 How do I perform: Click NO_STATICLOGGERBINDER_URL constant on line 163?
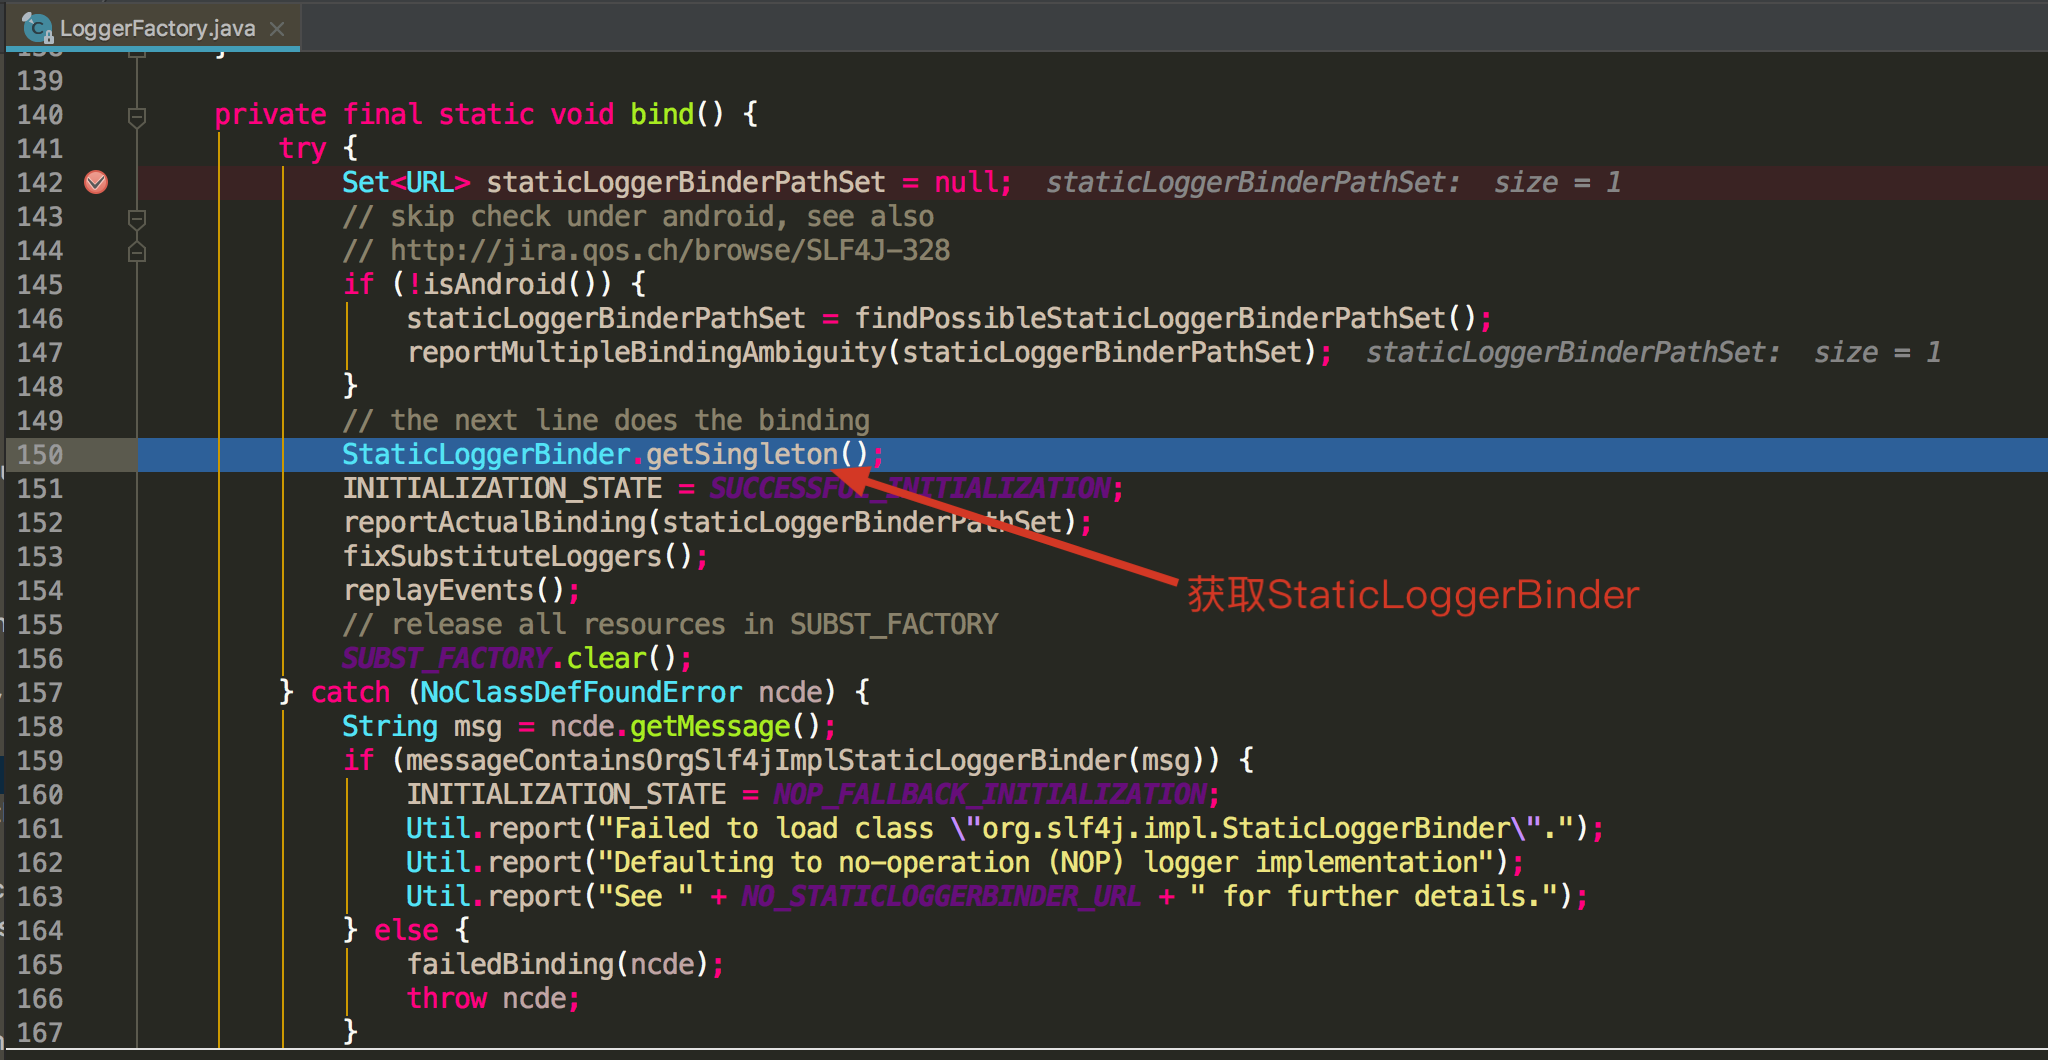coord(941,897)
